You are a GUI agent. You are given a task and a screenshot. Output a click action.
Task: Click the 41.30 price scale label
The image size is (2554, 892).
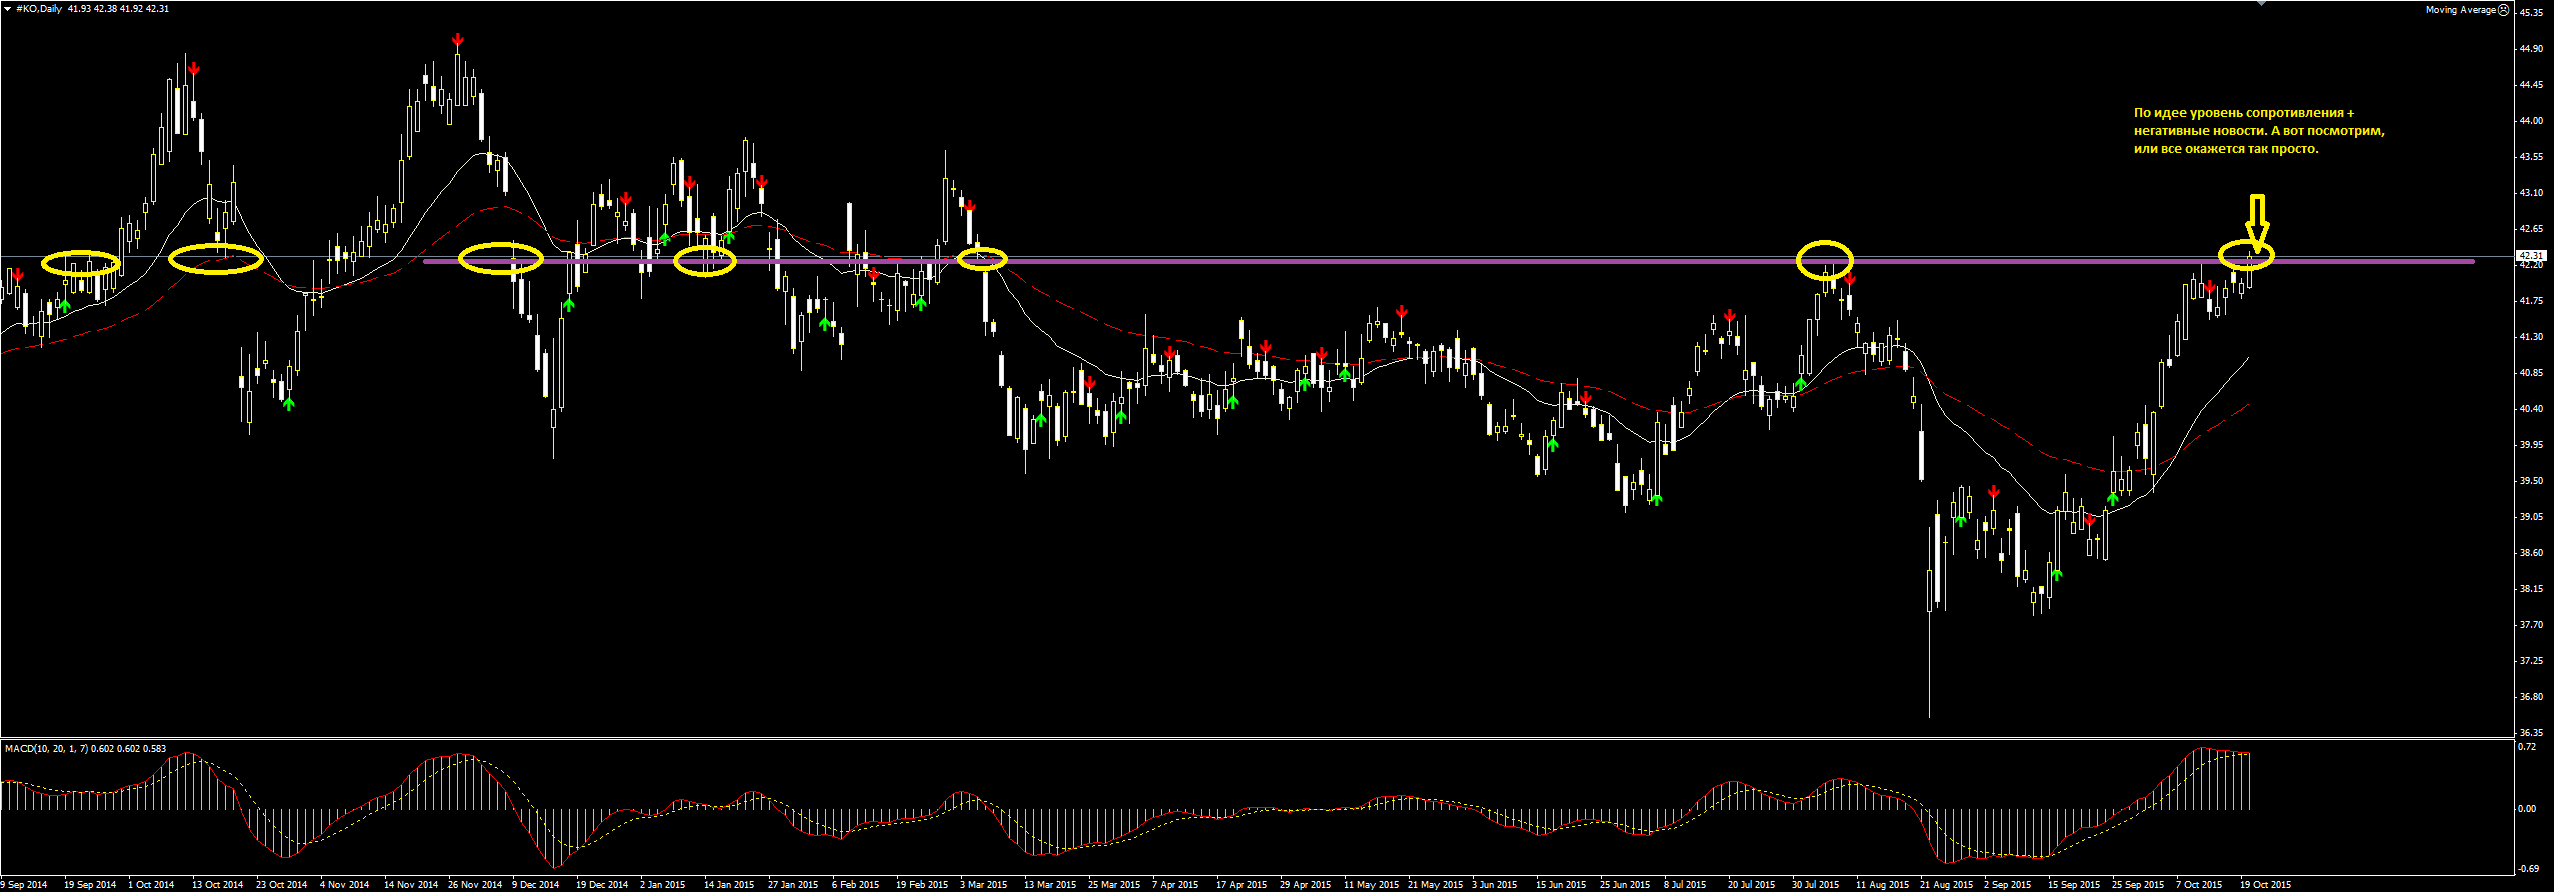(2531, 337)
